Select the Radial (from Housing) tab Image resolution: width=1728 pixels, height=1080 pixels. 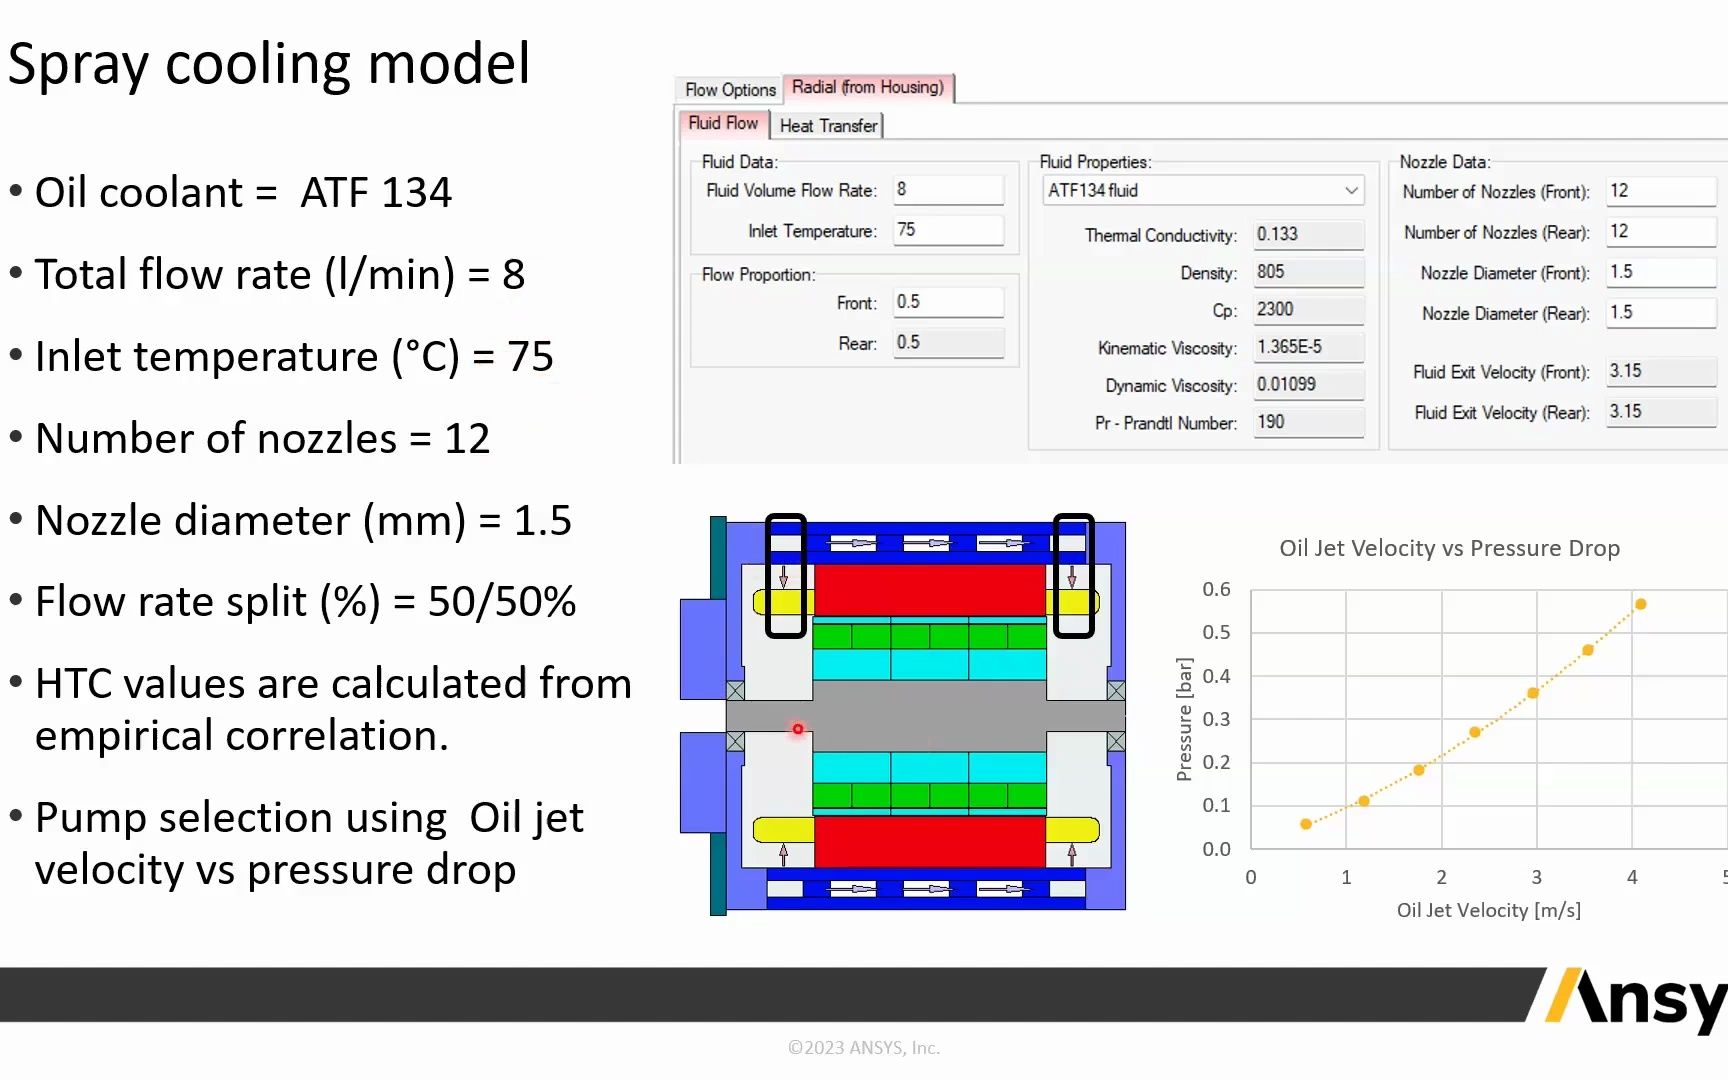(x=868, y=87)
